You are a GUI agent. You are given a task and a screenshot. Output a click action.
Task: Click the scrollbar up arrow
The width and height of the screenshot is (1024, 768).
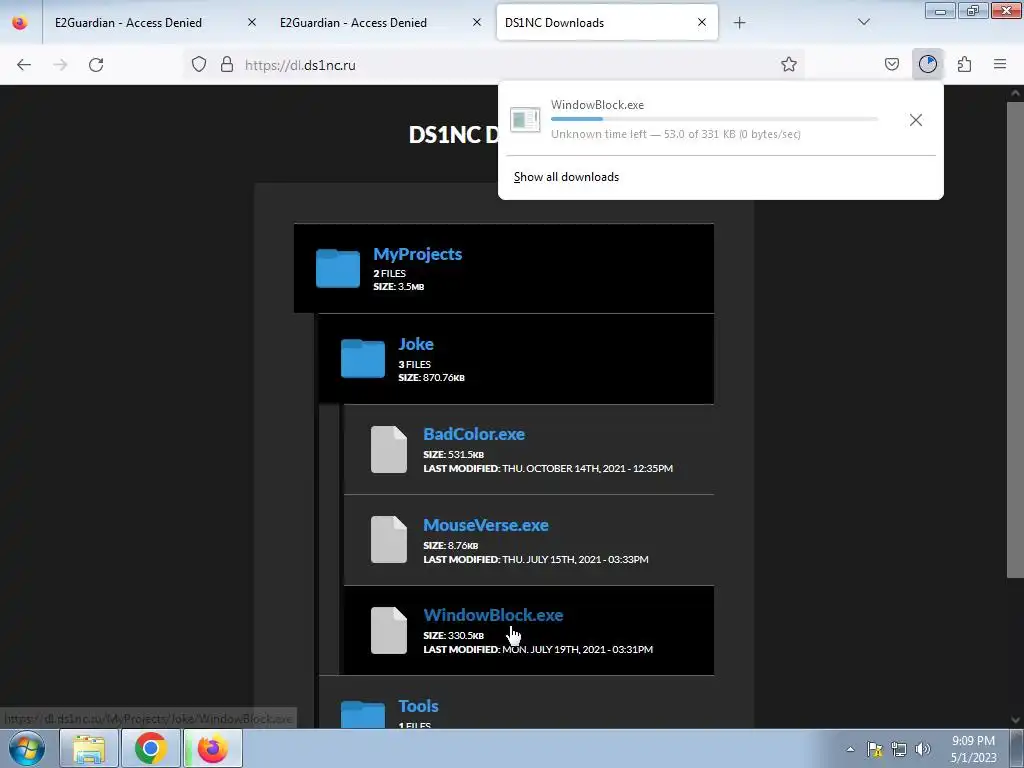pyautogui.click(x=1015, y=93)
